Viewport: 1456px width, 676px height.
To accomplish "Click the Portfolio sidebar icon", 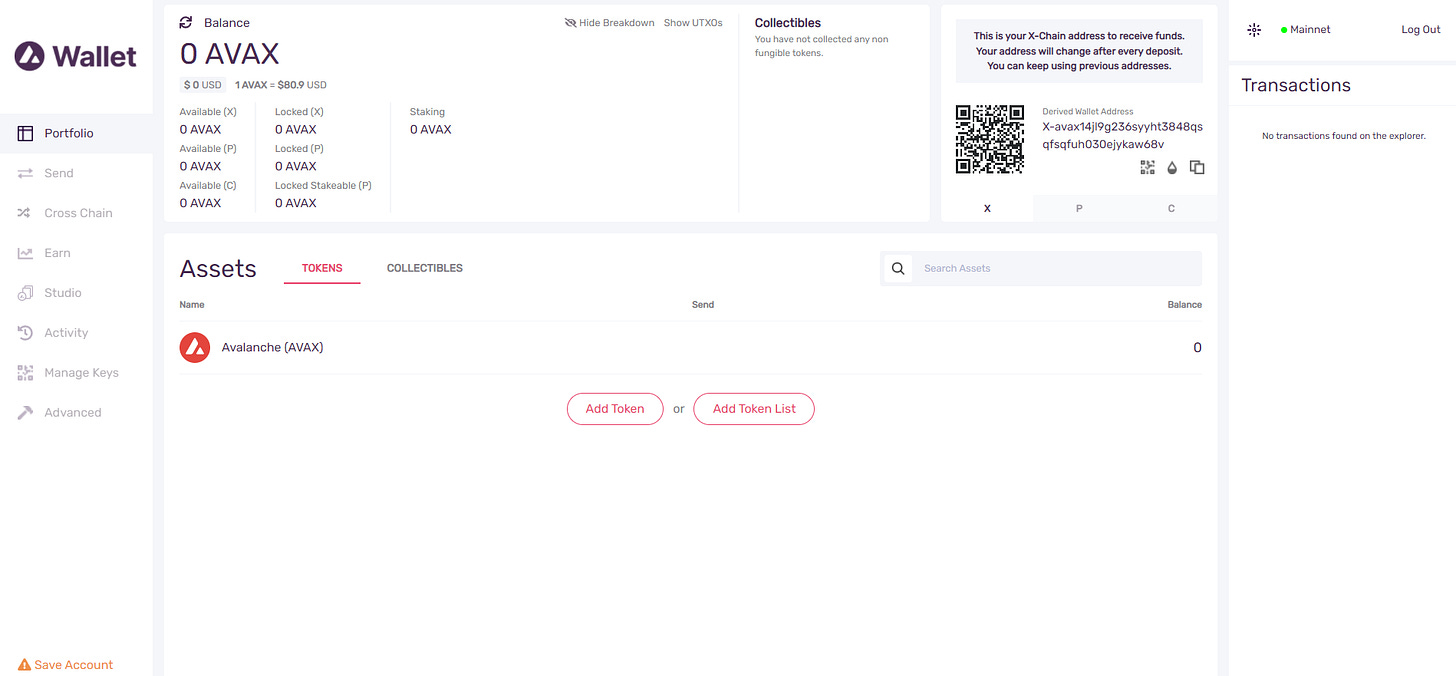I will [x=25, y=133].
